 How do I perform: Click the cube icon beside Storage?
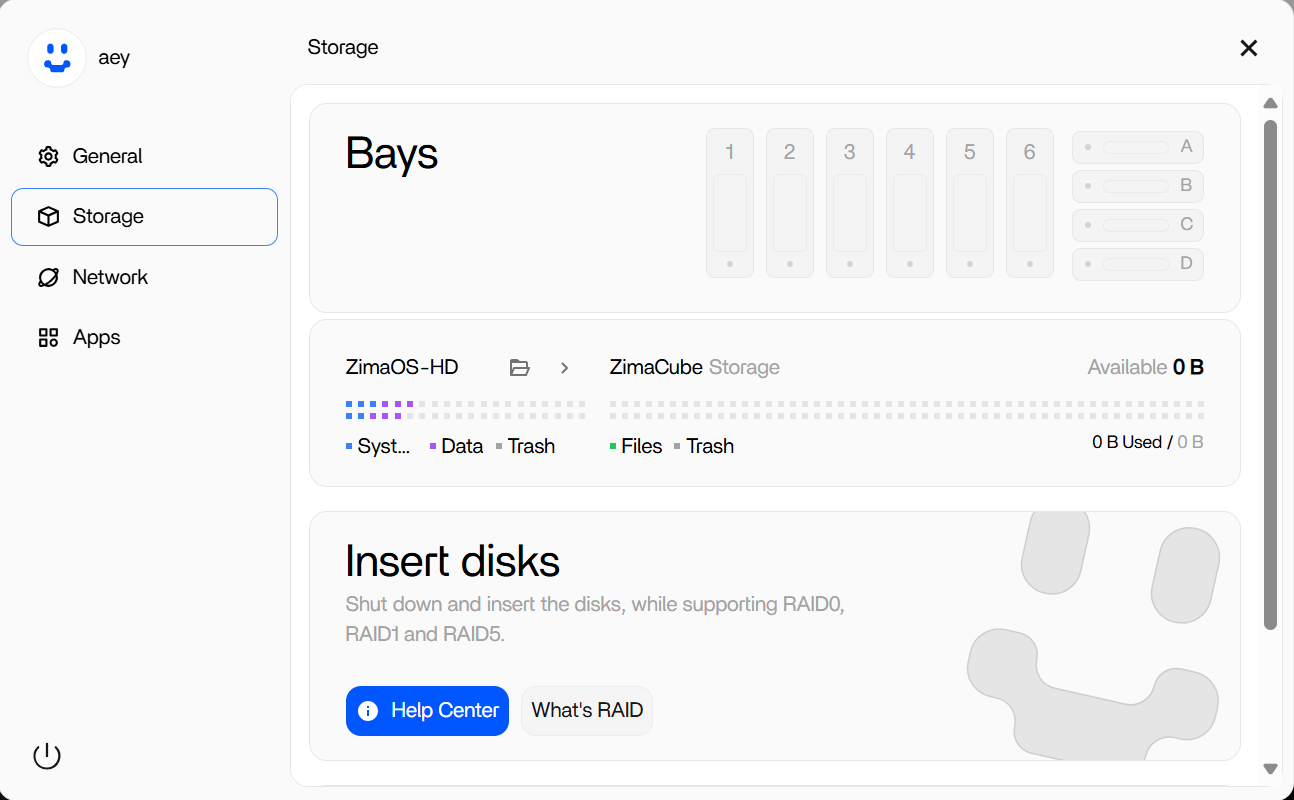48,217
